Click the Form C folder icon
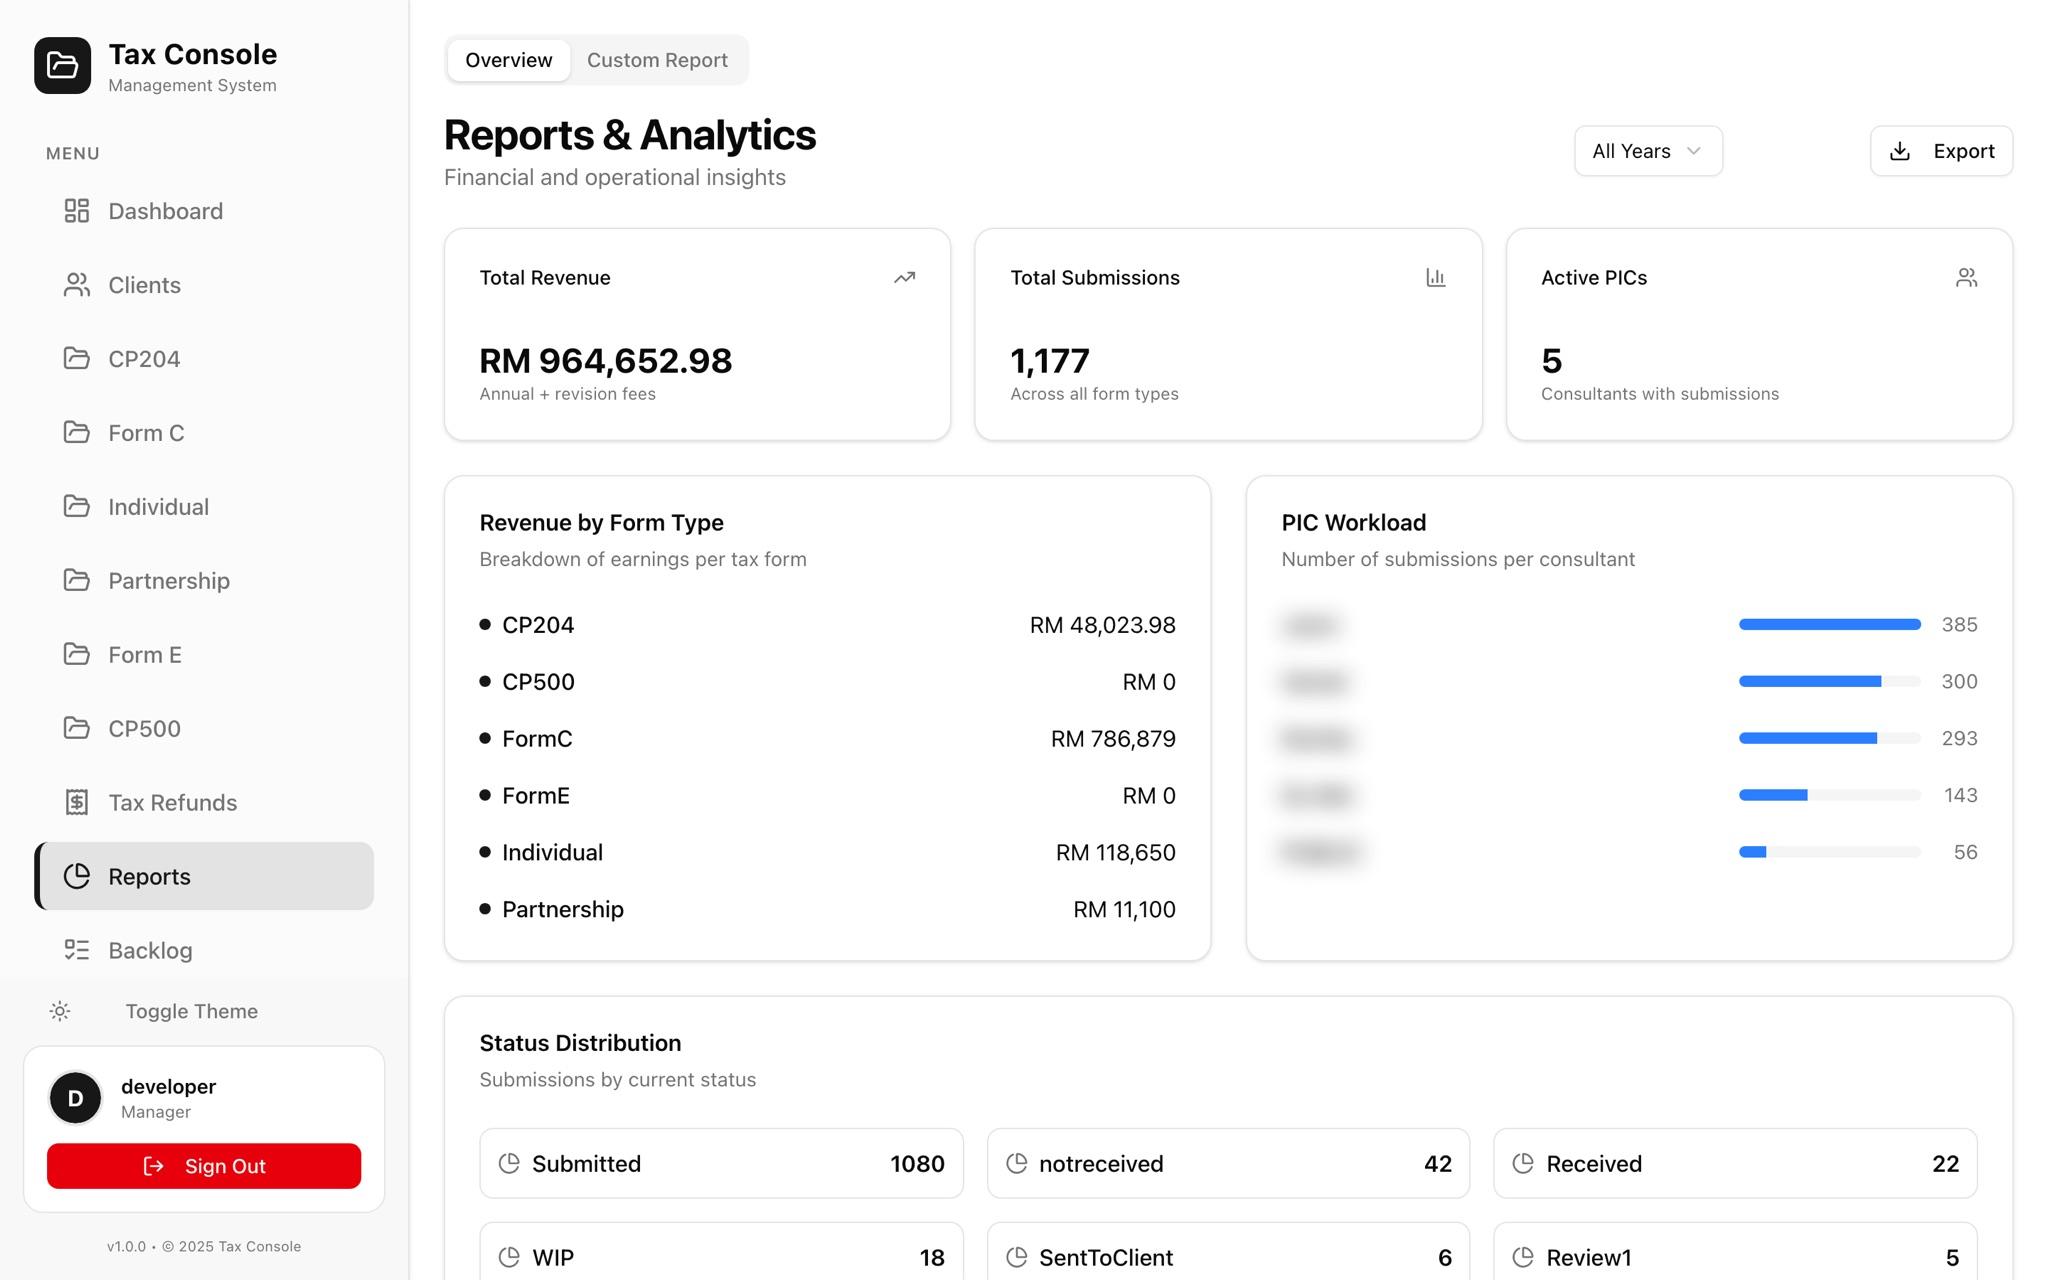This screenshot has height=1280, width=2048. (77, 432)
